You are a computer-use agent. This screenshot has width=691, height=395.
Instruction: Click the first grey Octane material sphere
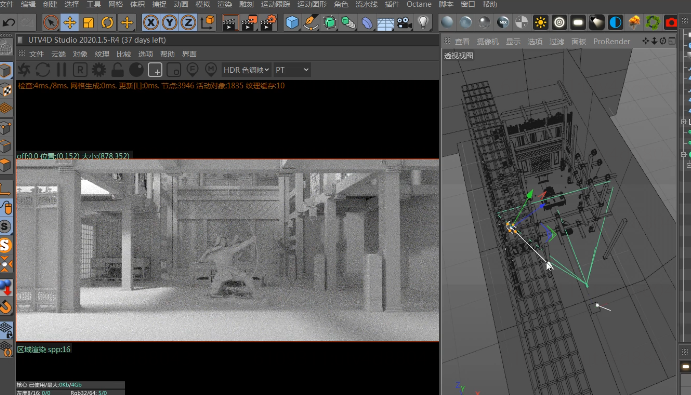447,22
